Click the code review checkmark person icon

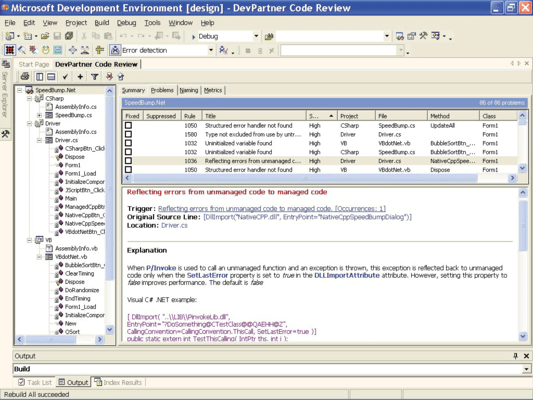coord(223,50)
